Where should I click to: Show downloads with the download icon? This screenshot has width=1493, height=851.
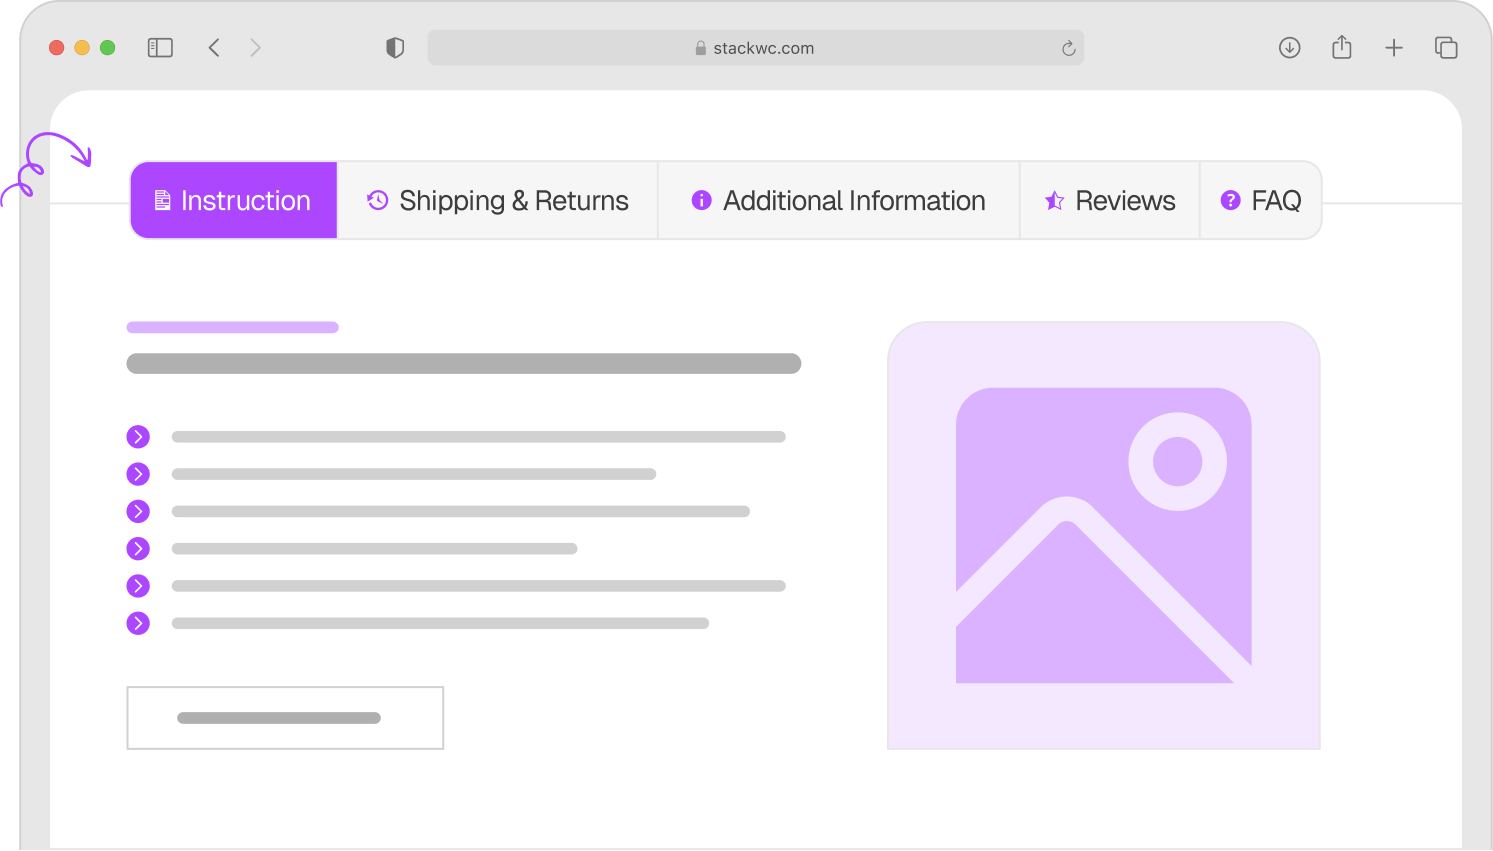pyautogui.click(x=1289, y=48)
